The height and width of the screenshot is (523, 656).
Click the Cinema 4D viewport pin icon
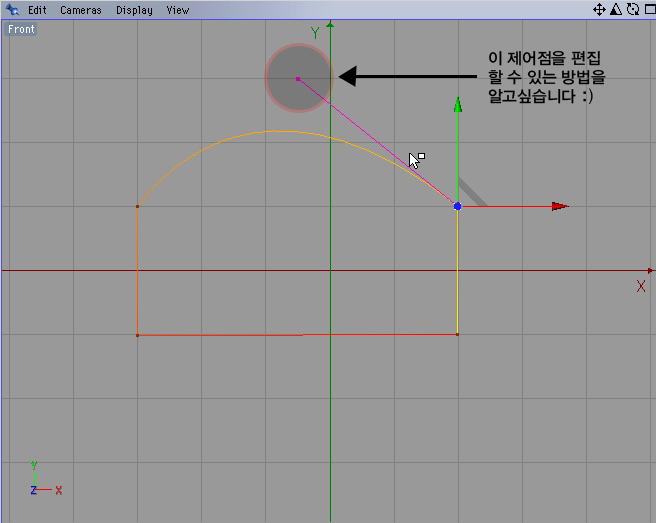12,10
